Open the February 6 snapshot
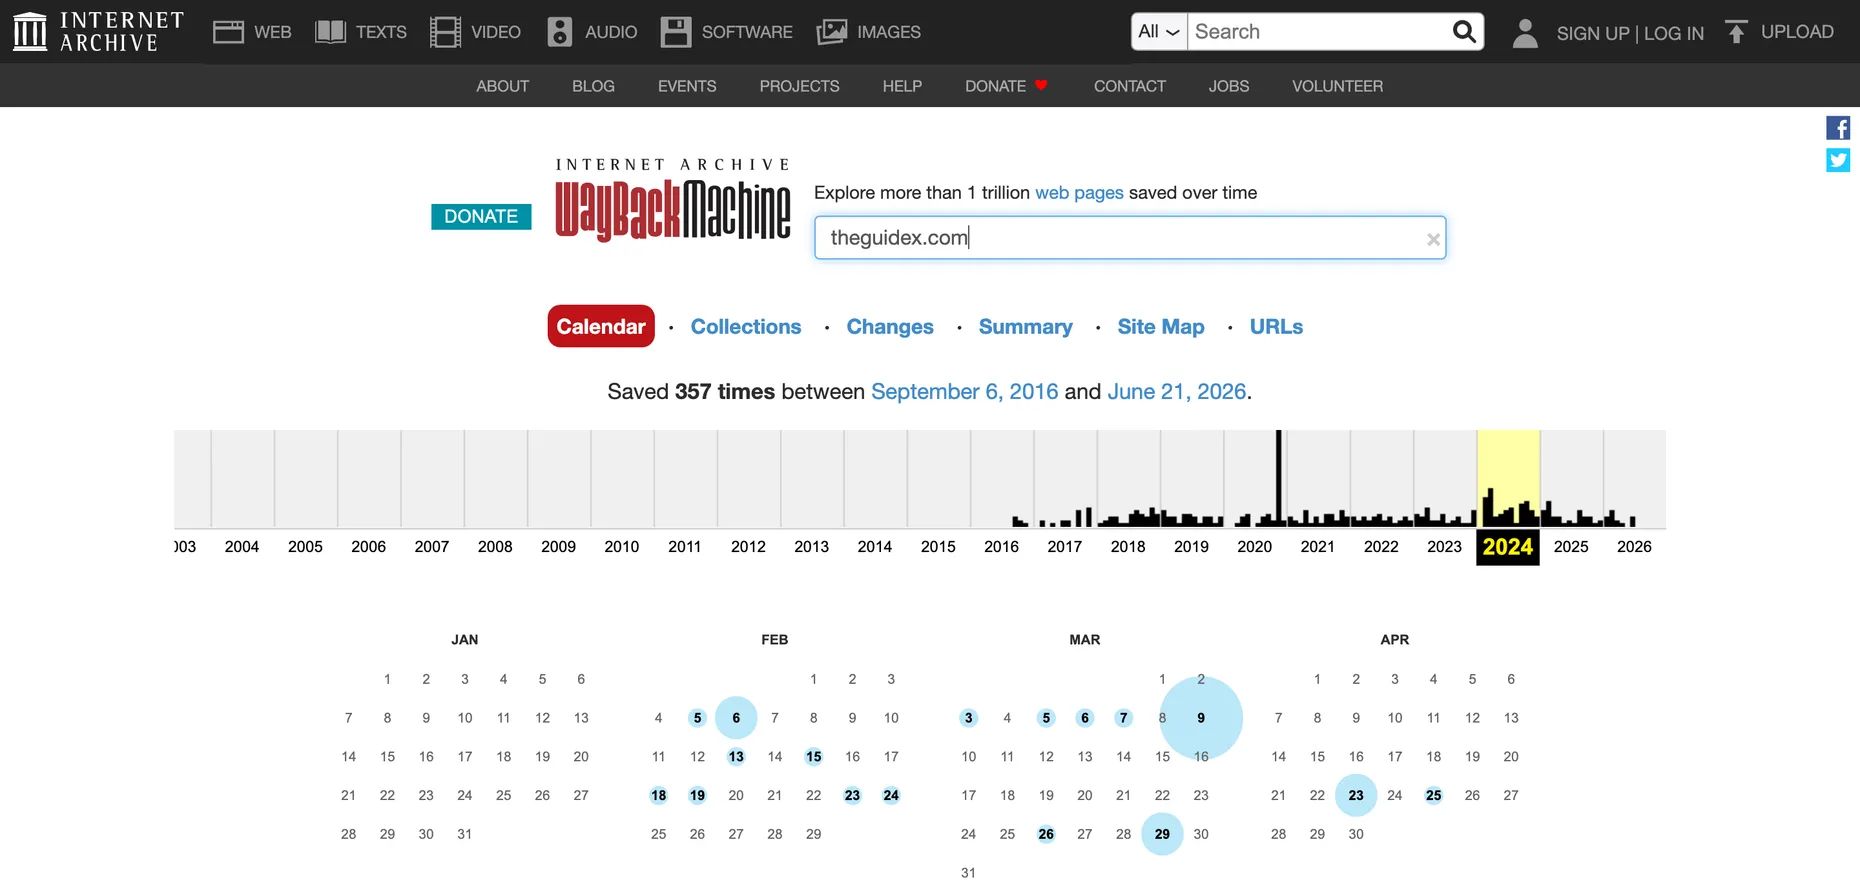This screenshot has height=891, width=1860. click(736, 718)
